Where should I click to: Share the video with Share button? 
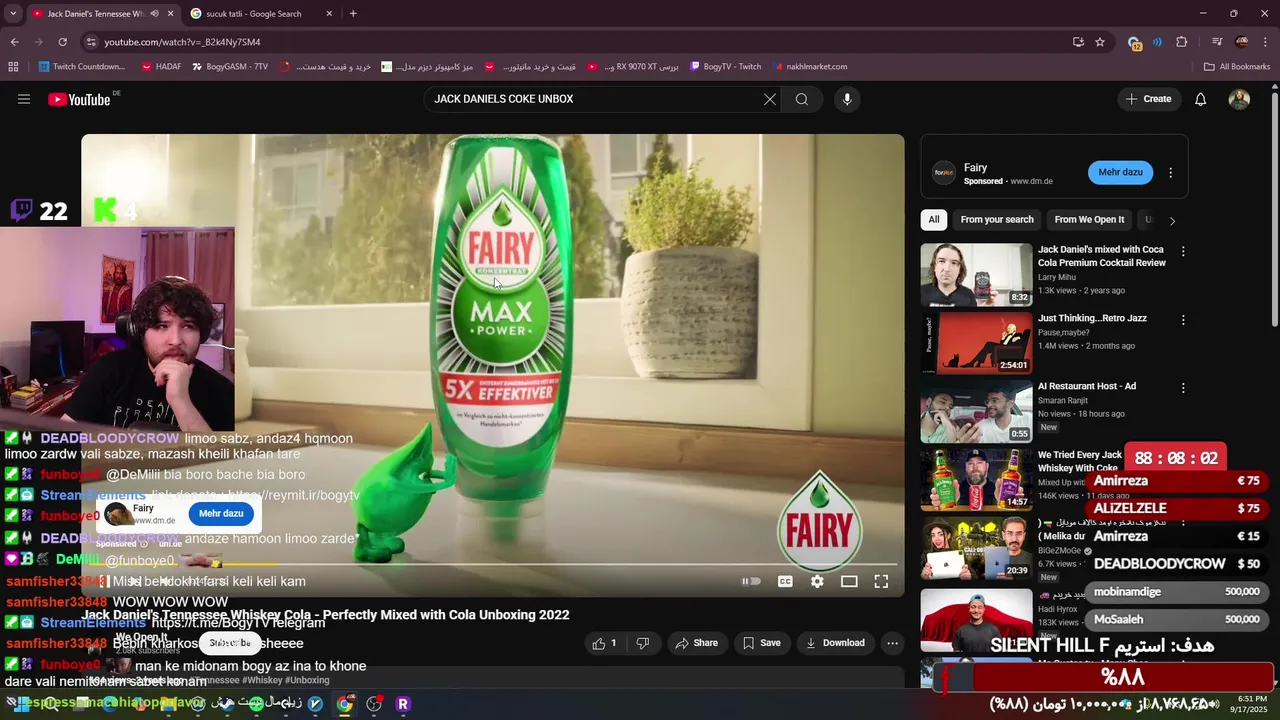coord(696,643)
